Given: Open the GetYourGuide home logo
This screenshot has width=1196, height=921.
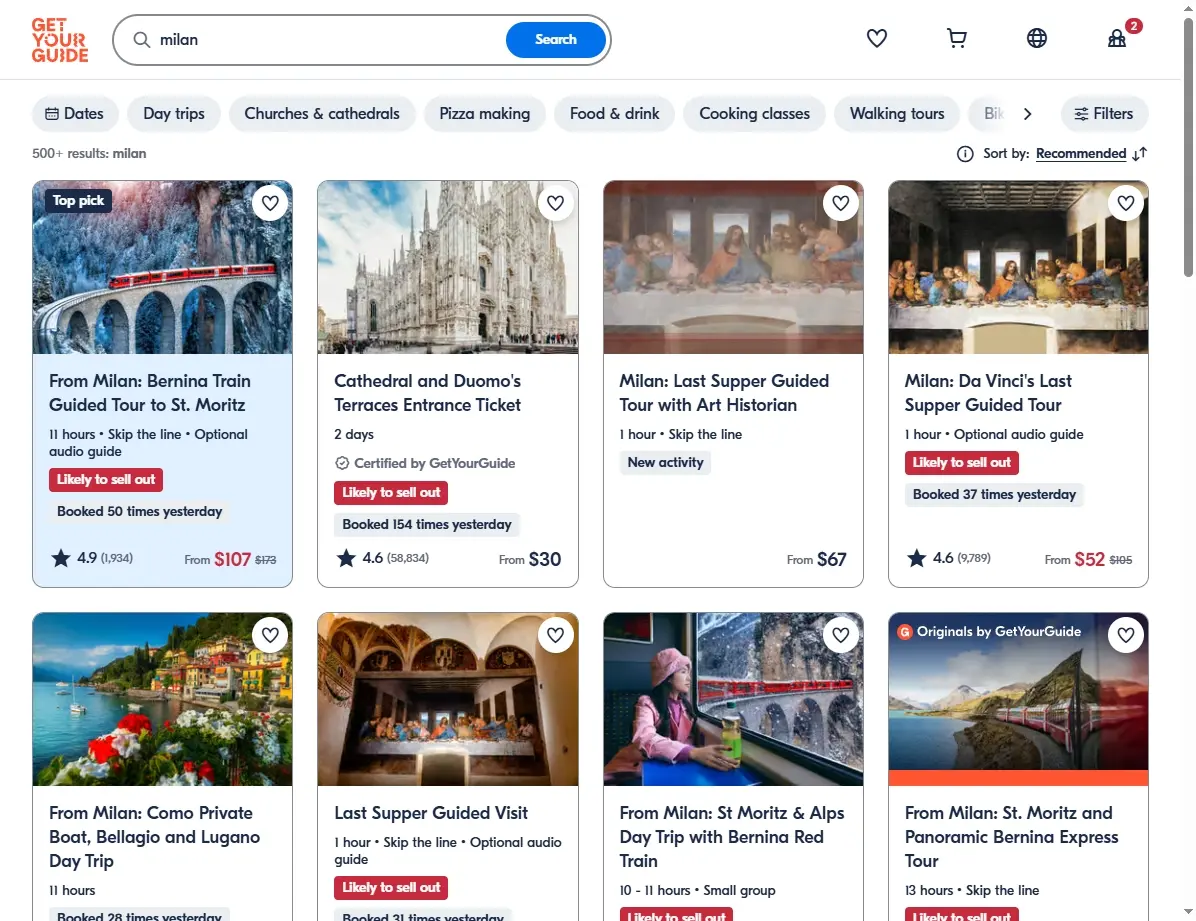Looking at the screenshot, I should pos(59,40).
